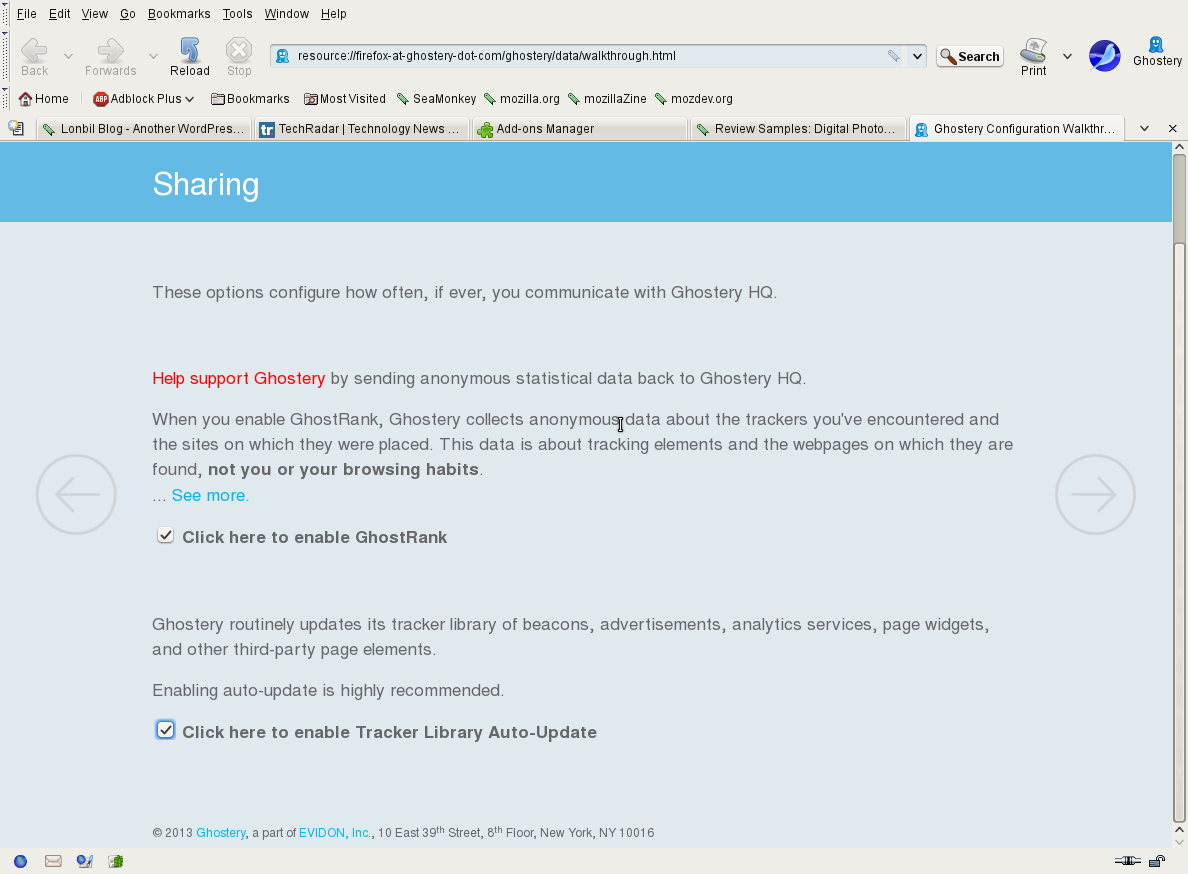Select the Ghostery Configuration Walkthrough tab
Screen dimensions: 1188x874
tap(1016, 129)
